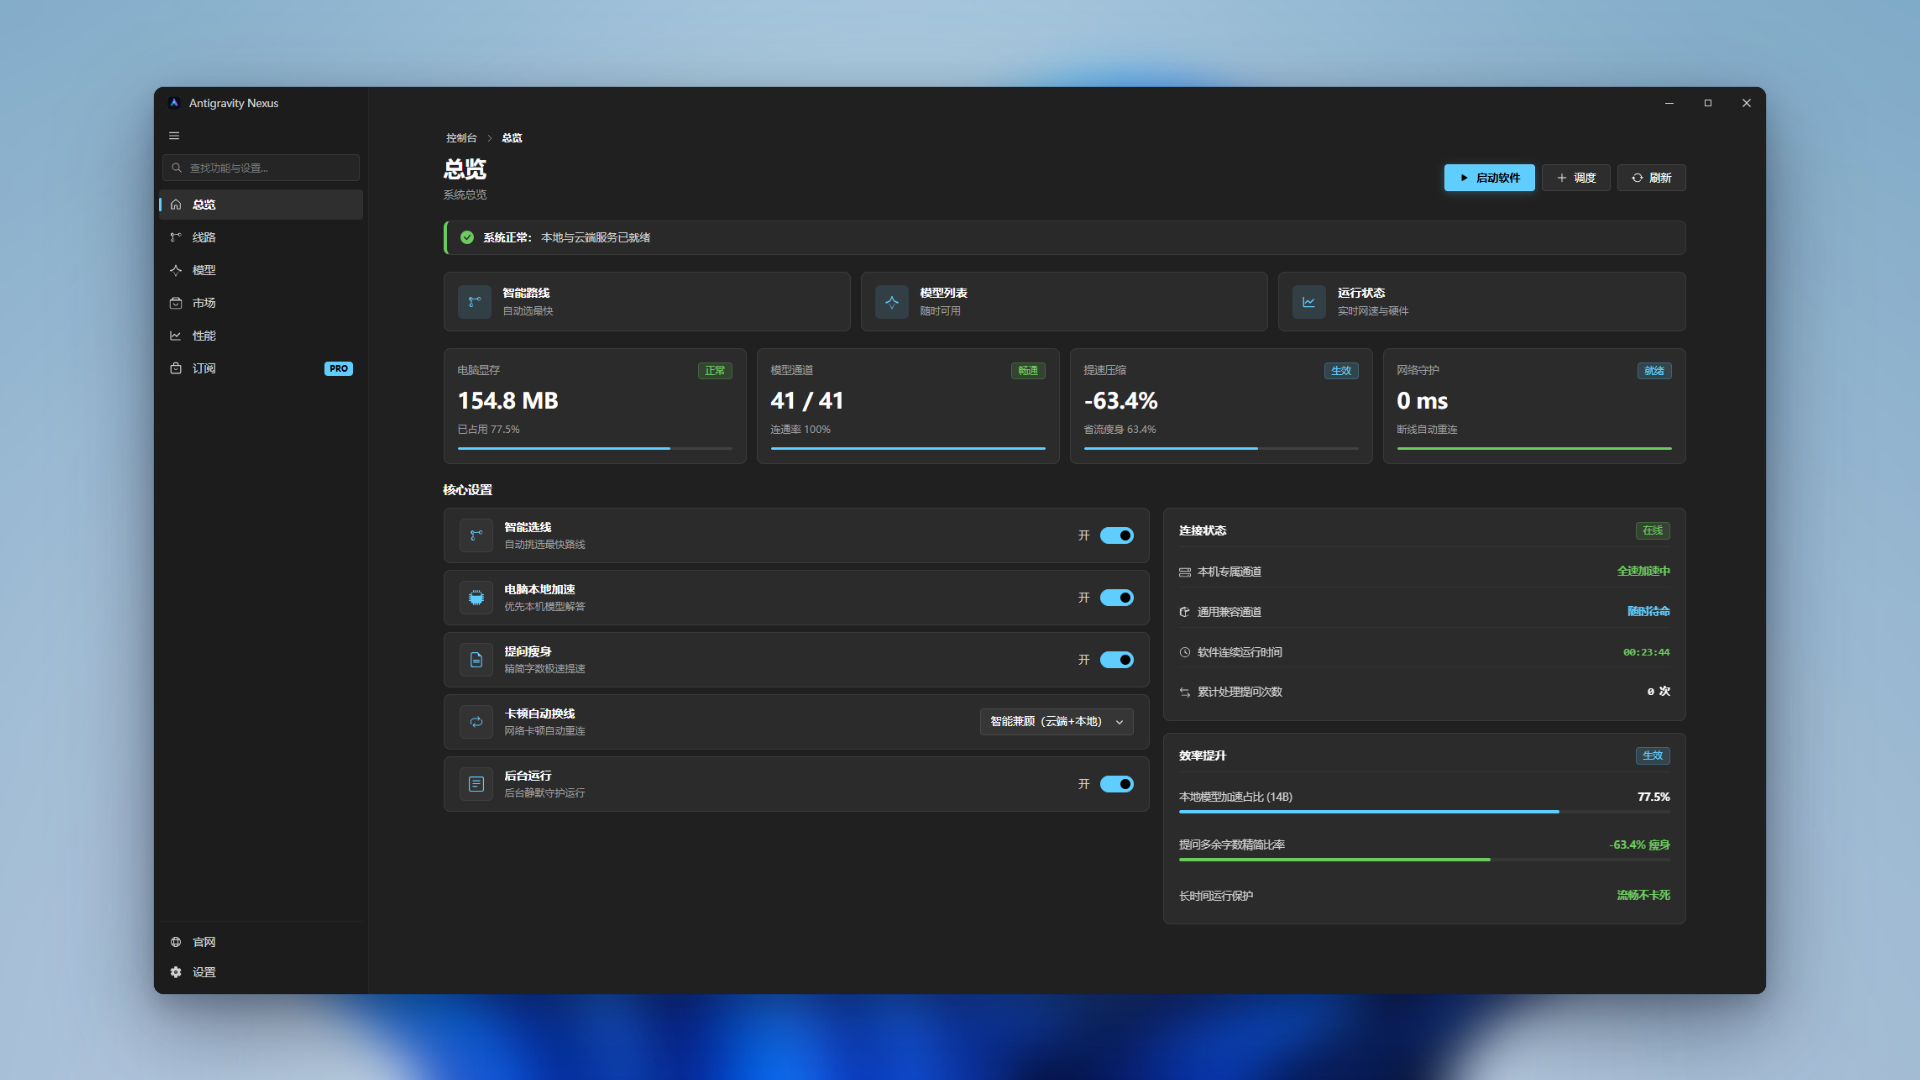
Task: Disable the 电脑本地加速 toggle
Action: (1116, 598)
